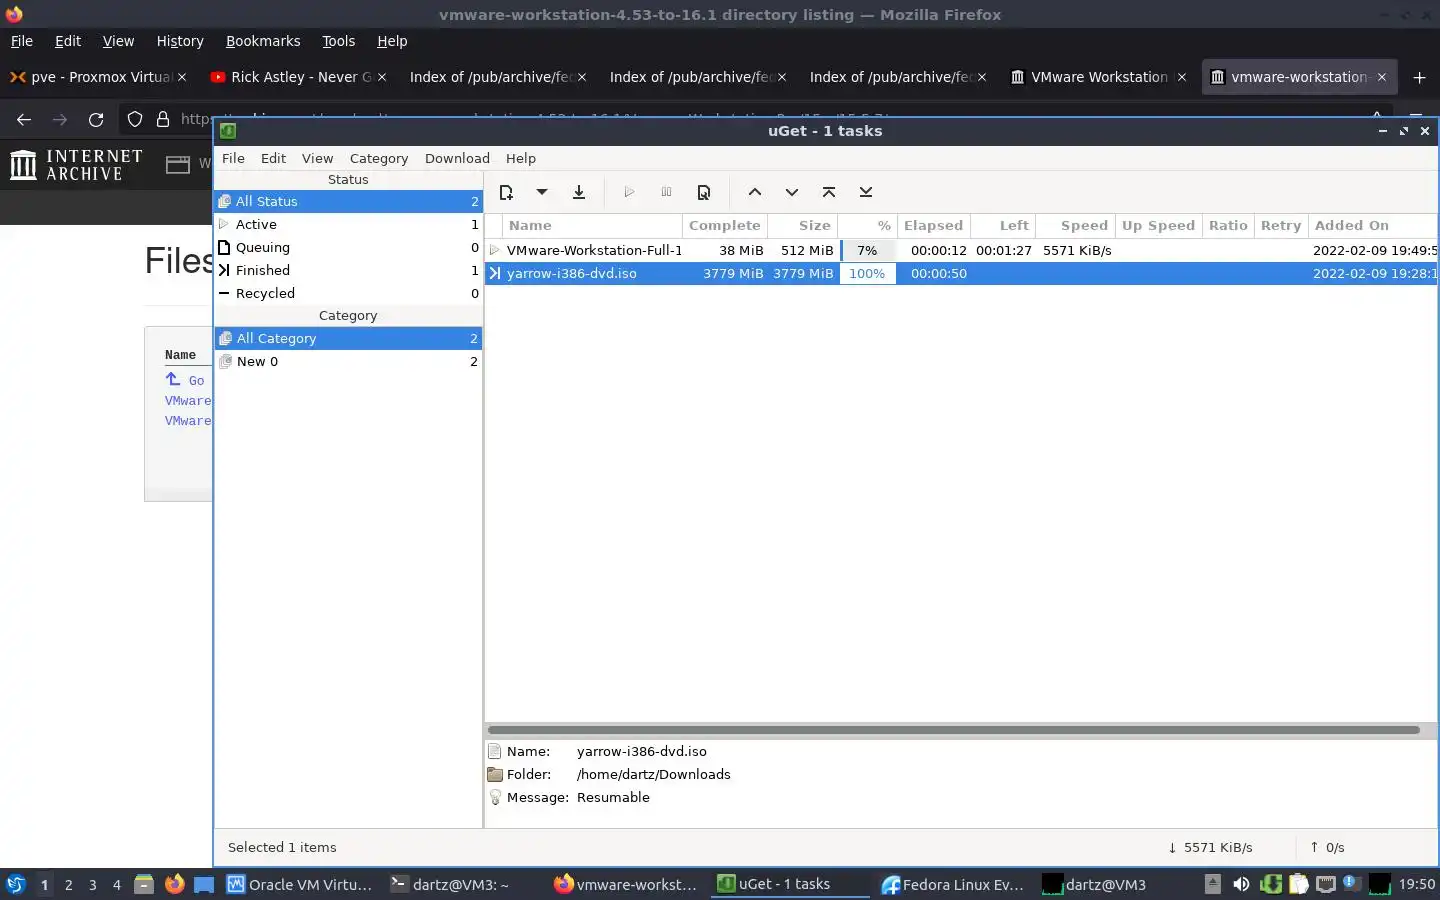Switch to workspace 4 in taskbar

point(117,884)
